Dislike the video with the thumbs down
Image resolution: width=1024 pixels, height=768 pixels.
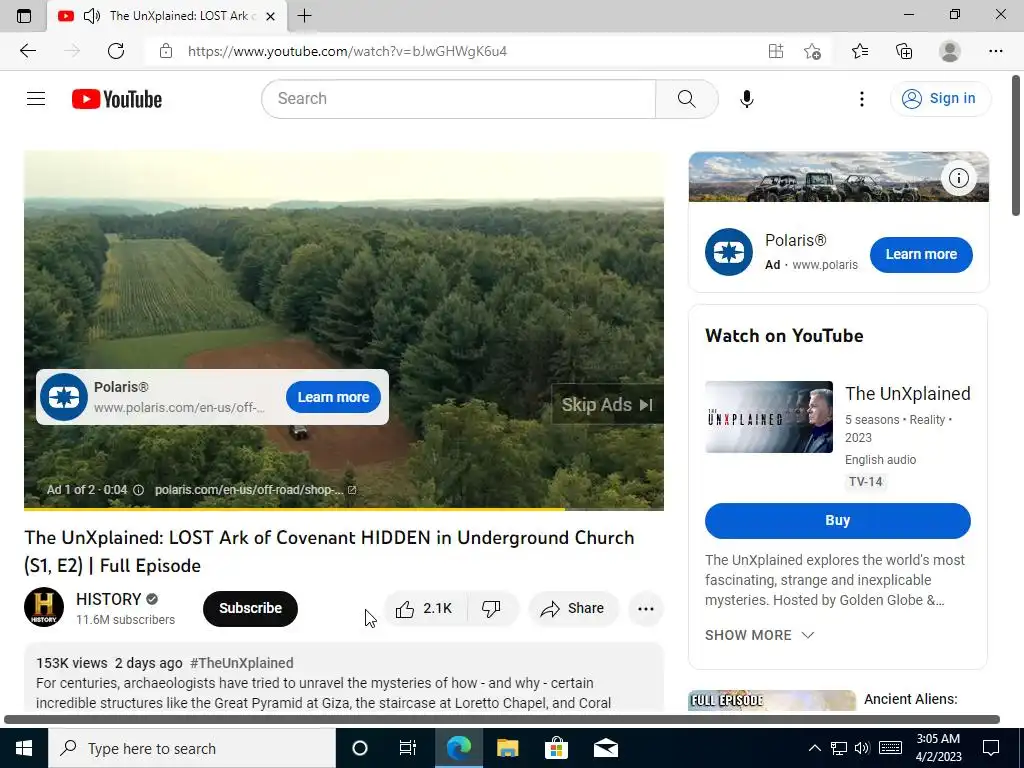pyautogui.click(x=491, y=609)
